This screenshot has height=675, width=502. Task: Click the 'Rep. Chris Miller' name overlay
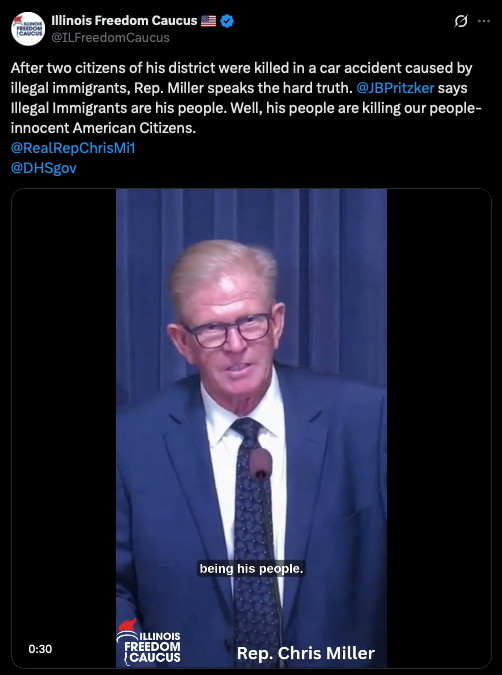(306, 653)
